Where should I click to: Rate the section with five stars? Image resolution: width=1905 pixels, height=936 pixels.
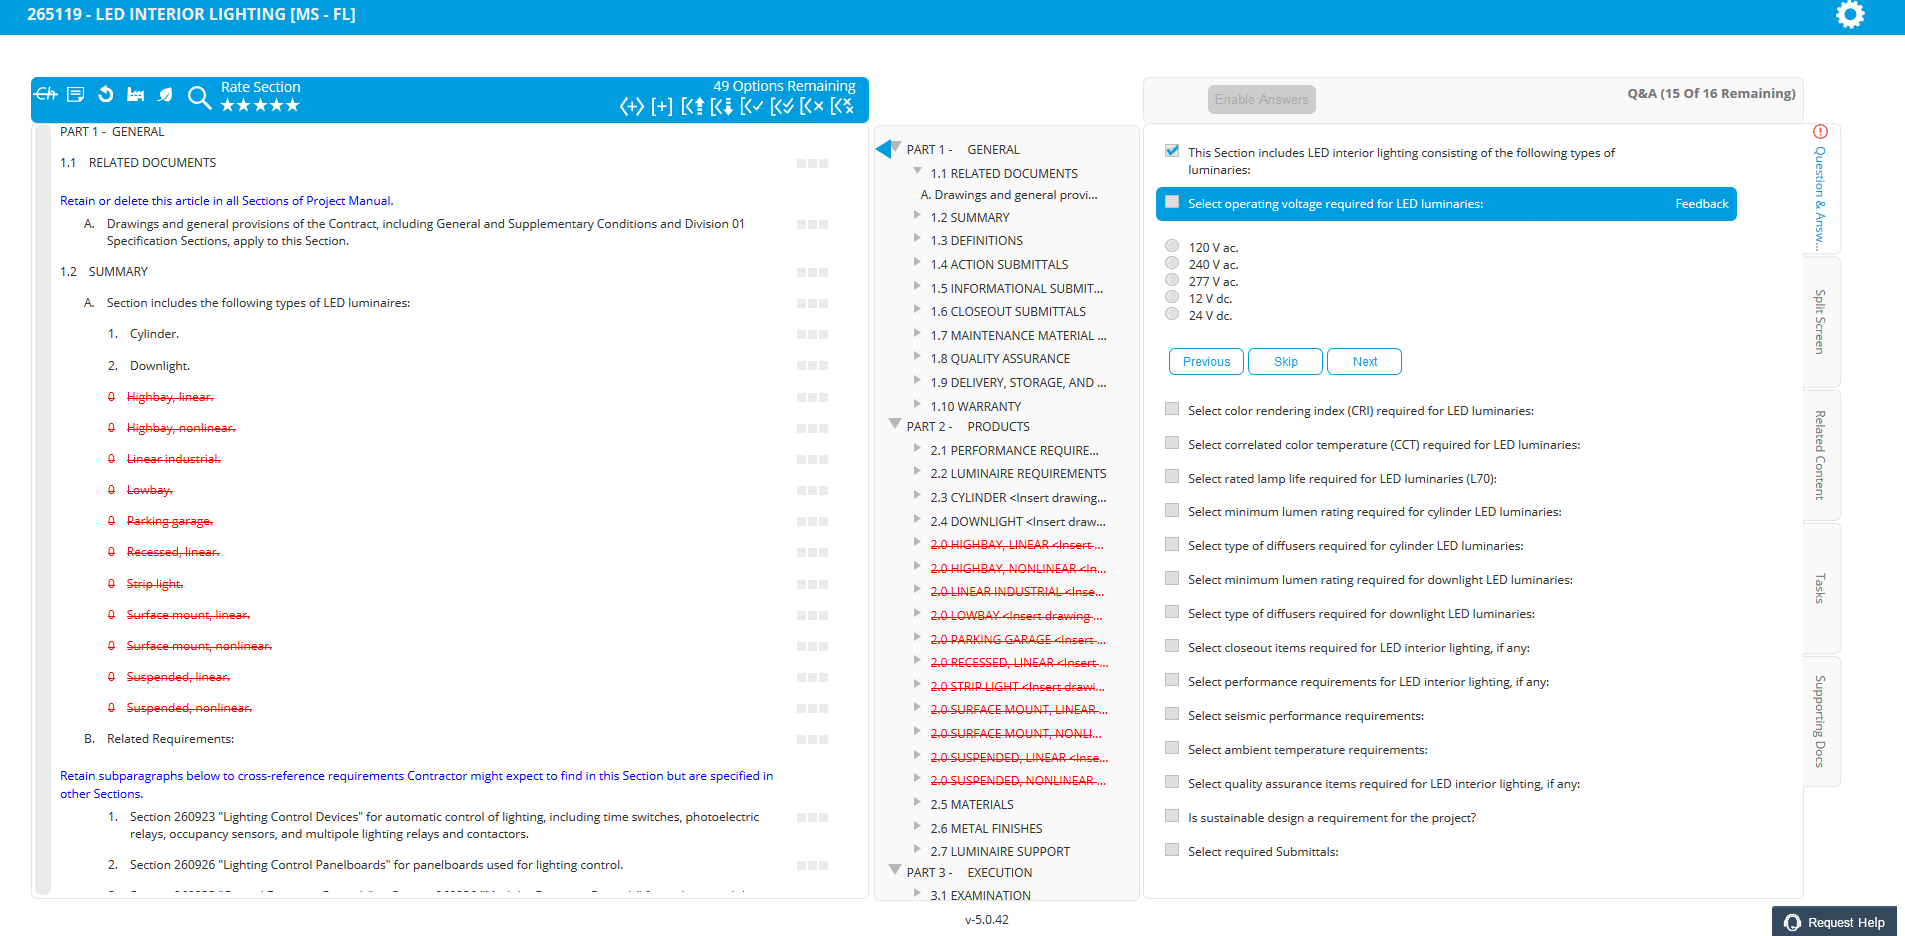tap(292, 106)
